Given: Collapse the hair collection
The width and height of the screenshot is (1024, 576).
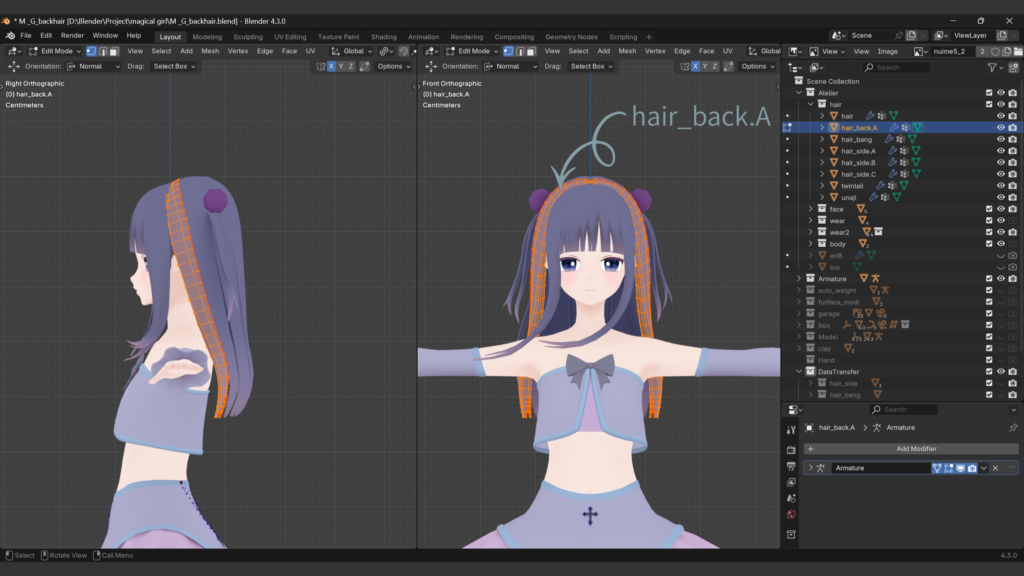Looking at the screenshot, I should pos(809,104).
